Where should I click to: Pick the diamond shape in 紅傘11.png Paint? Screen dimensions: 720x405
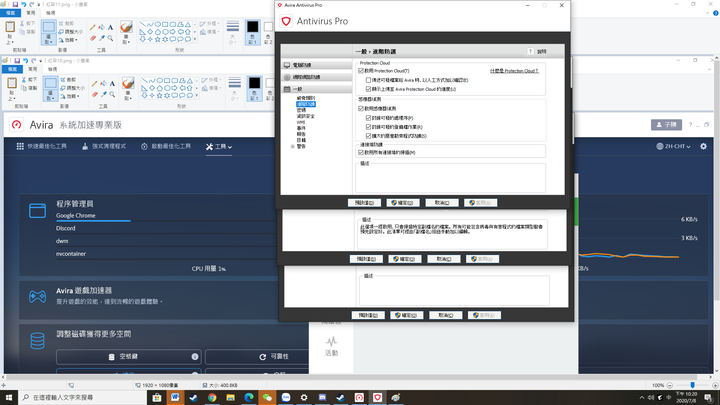point(150,32)
